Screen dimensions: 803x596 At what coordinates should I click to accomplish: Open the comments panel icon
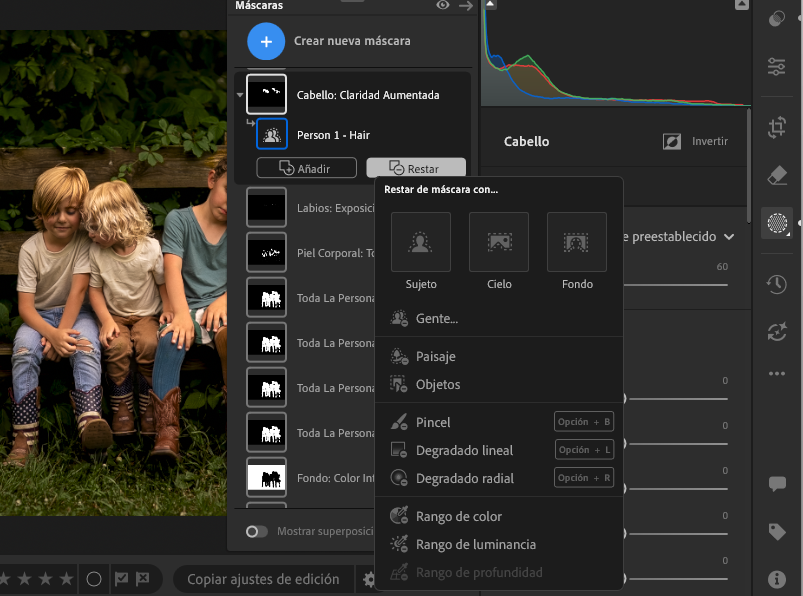pyautogui.click(x=777, y=484)
